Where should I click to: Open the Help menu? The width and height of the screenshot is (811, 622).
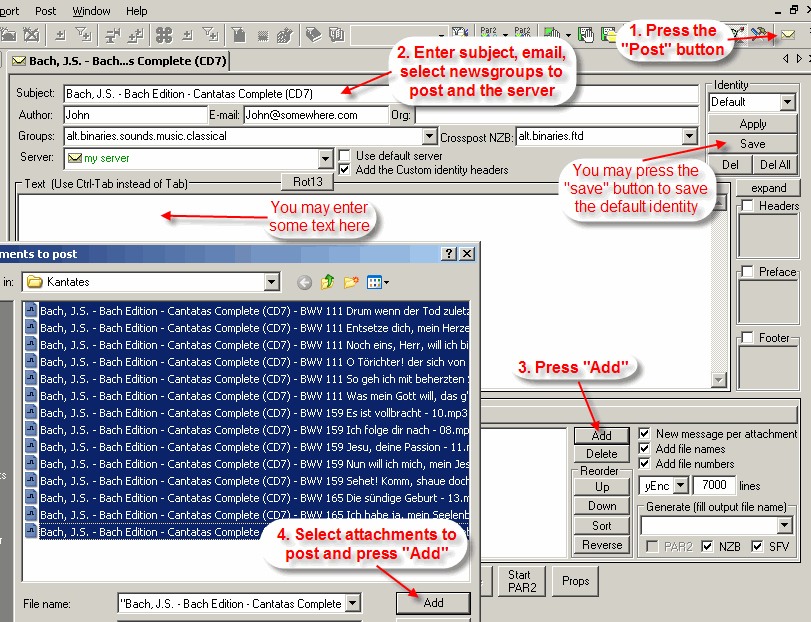click(x=136, y=11)
